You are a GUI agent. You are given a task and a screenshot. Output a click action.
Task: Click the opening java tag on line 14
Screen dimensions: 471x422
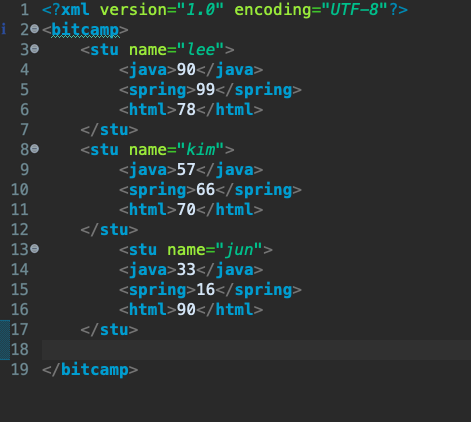point(148,270)
